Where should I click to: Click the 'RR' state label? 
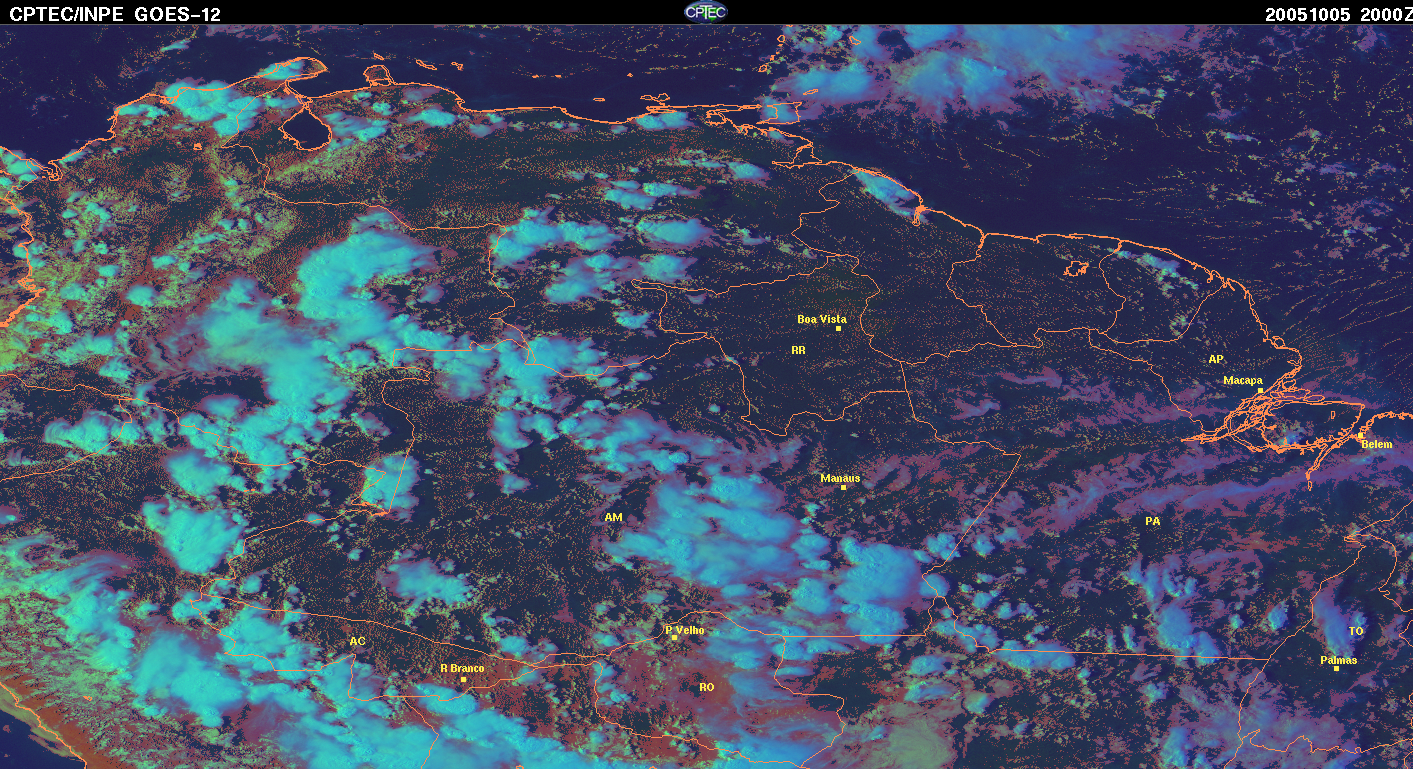[798, 351]
